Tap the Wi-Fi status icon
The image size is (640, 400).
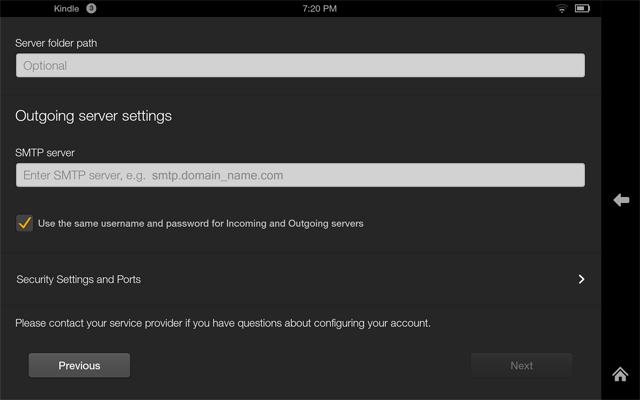pos(562,8)
